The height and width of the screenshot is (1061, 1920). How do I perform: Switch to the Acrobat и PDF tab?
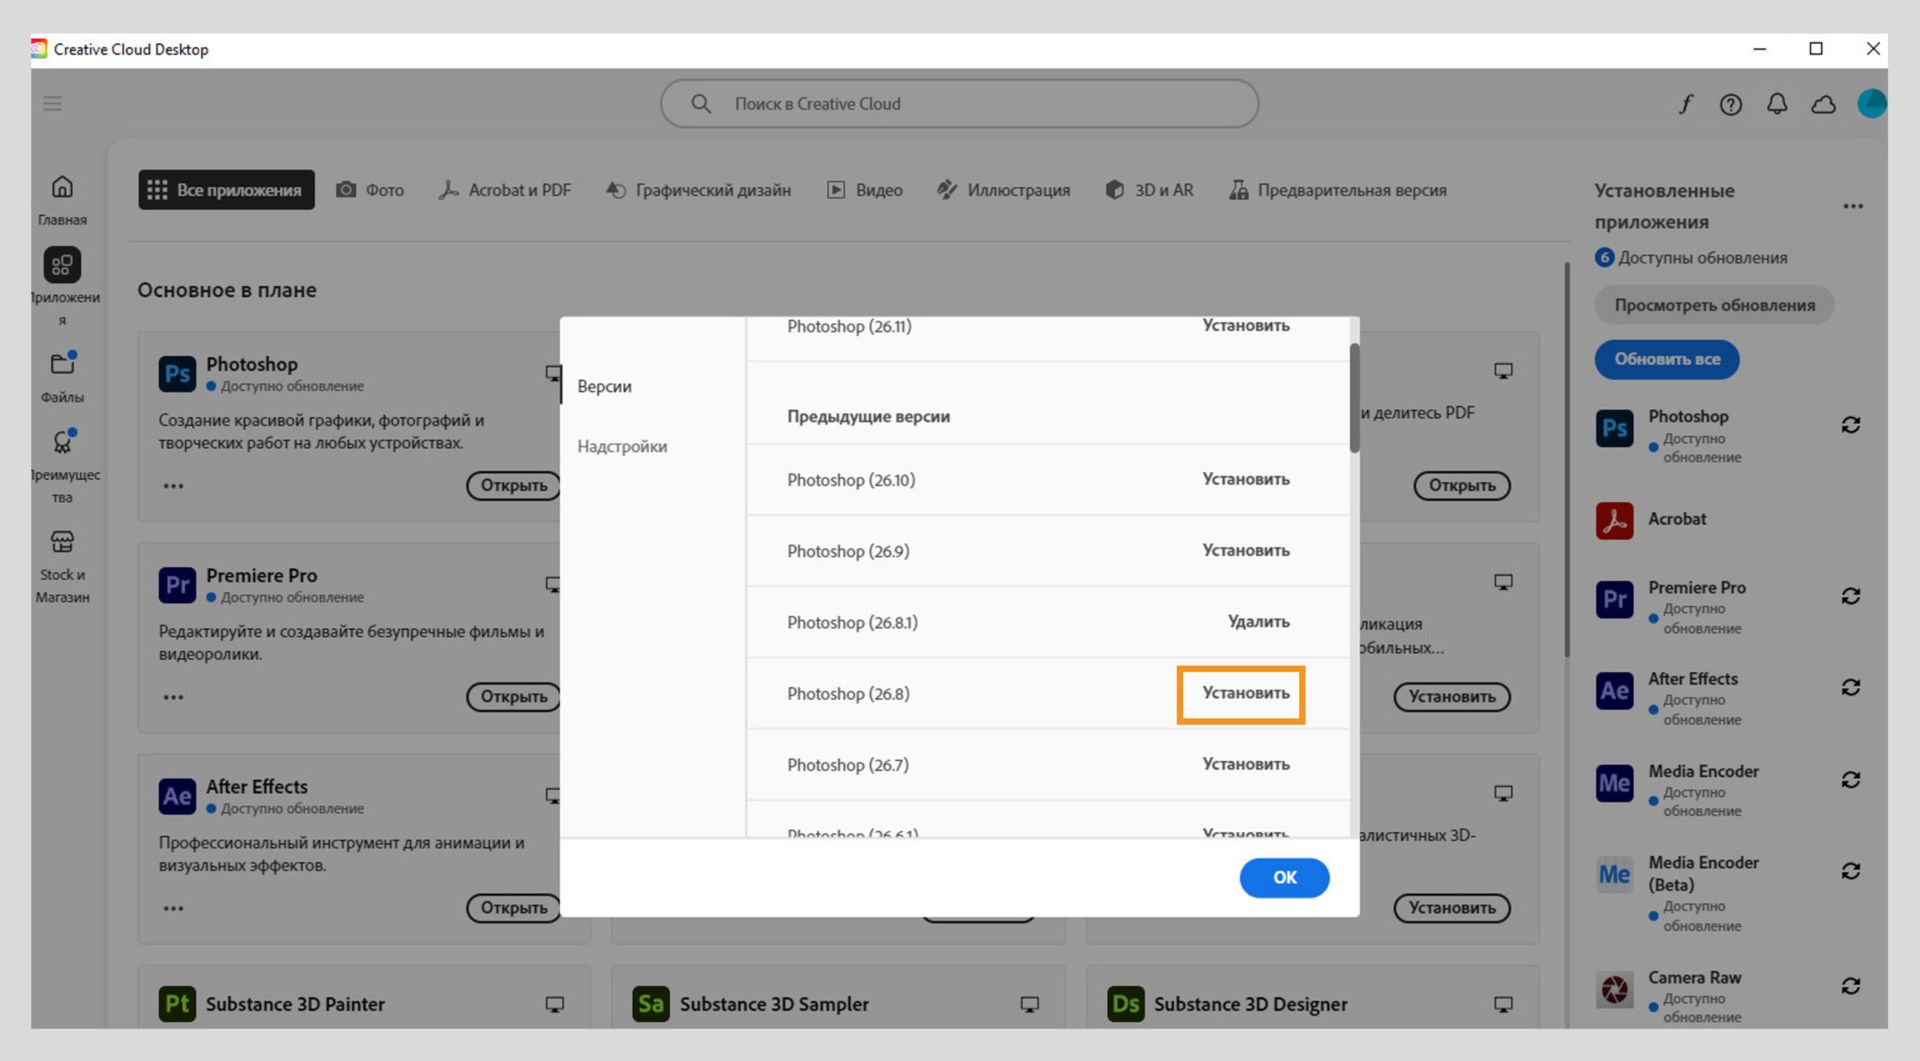tap(505, 190)
